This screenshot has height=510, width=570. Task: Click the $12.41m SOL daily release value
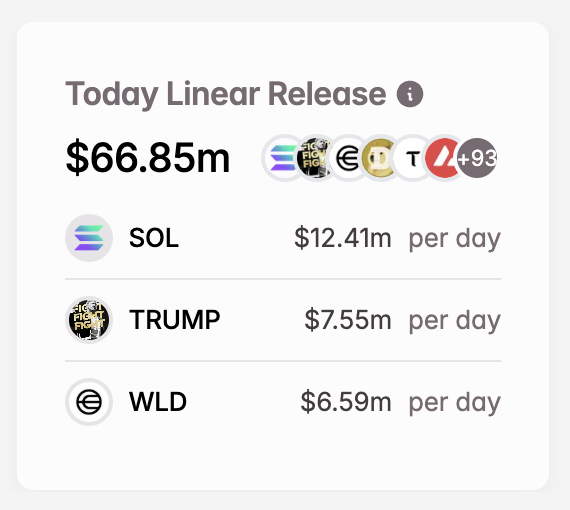(343, 238)
